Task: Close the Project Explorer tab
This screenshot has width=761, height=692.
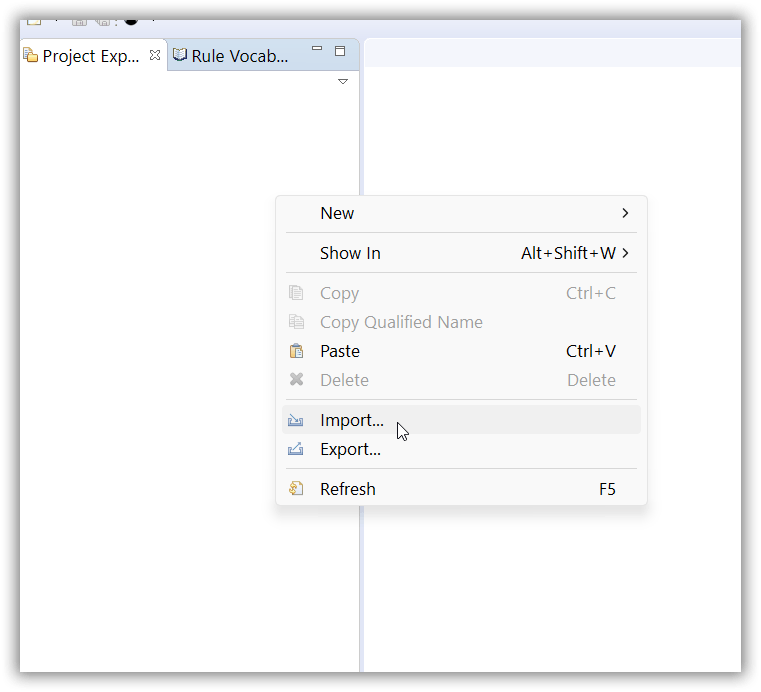Action: pos(155,55)
